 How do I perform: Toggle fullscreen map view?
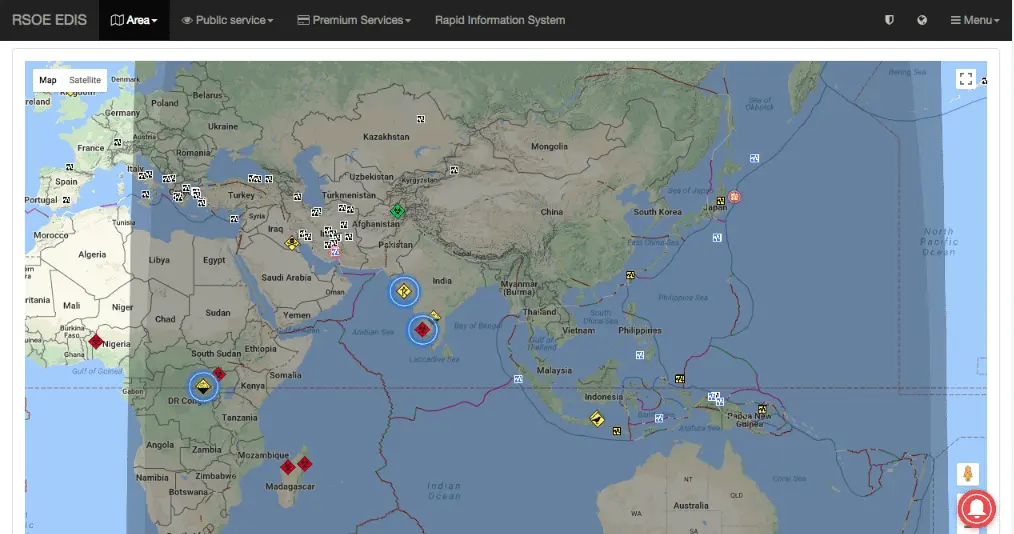point(965,79)
